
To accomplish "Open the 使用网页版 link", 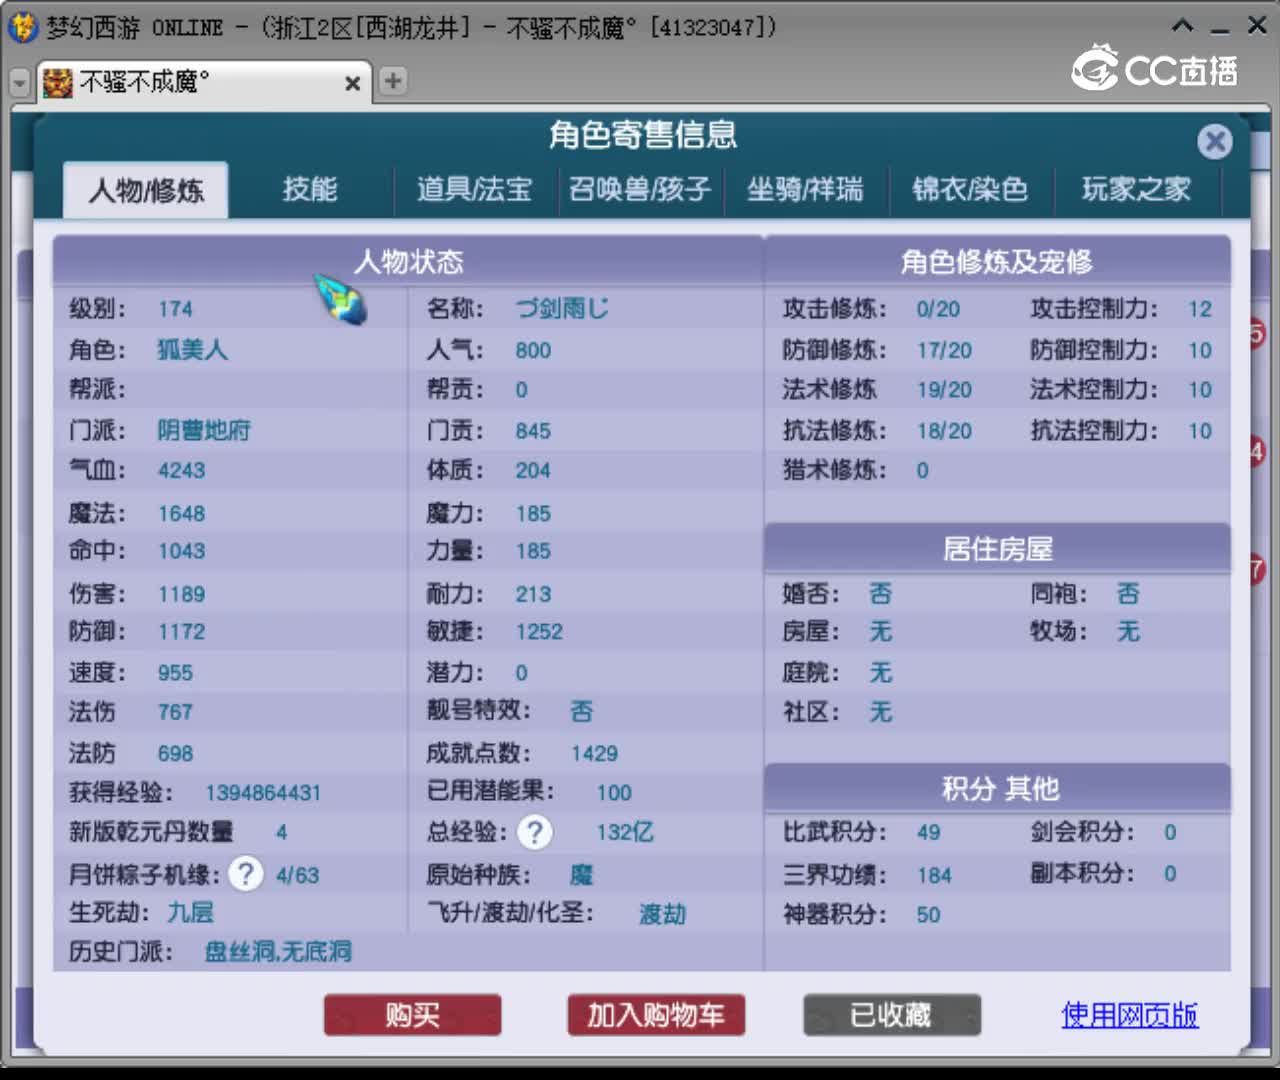I will (1130, 1015).
